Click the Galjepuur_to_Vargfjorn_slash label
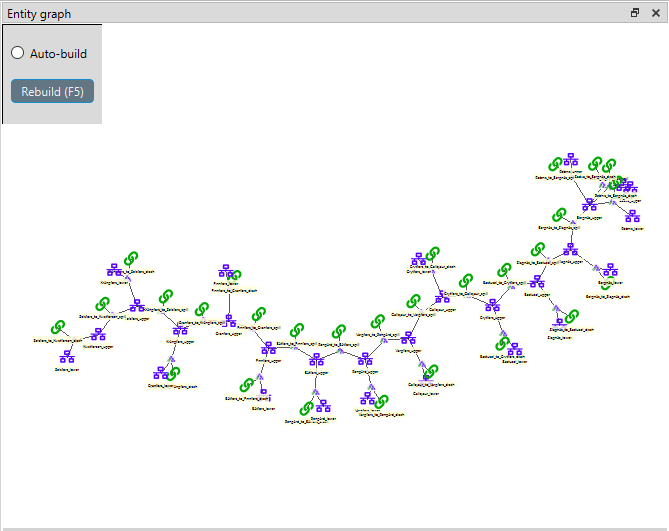 (431, 385)
